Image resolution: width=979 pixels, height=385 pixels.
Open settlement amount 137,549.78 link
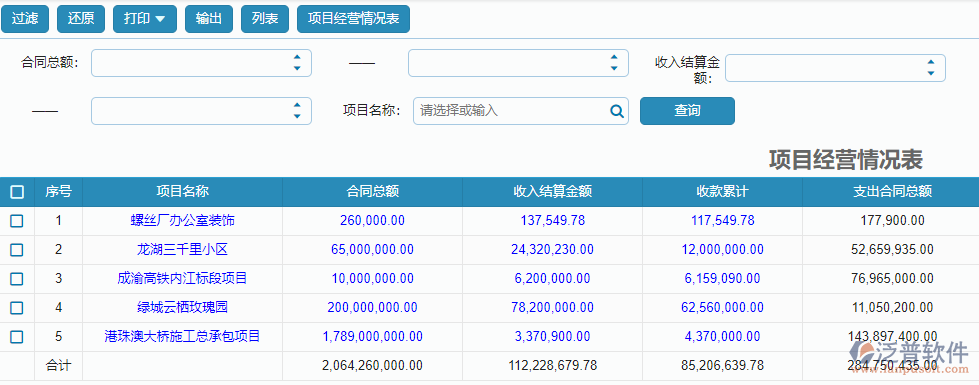click(553, 220)
